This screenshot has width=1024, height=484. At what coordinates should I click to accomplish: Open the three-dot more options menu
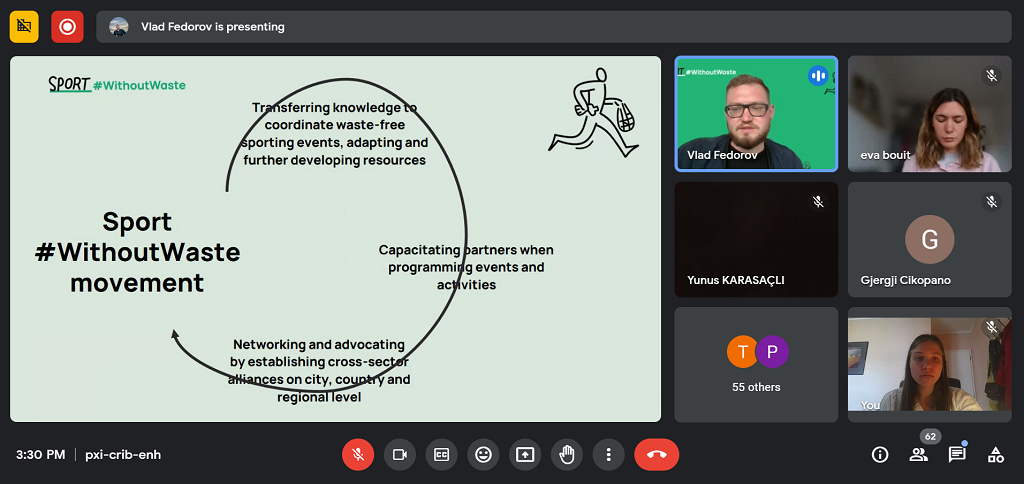608,455
